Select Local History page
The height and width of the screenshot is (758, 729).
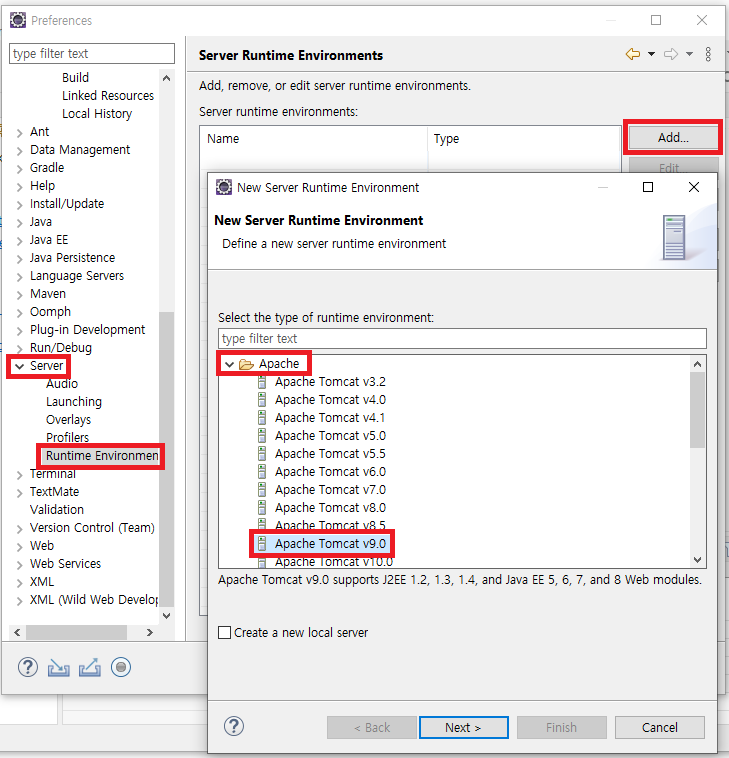97,114
